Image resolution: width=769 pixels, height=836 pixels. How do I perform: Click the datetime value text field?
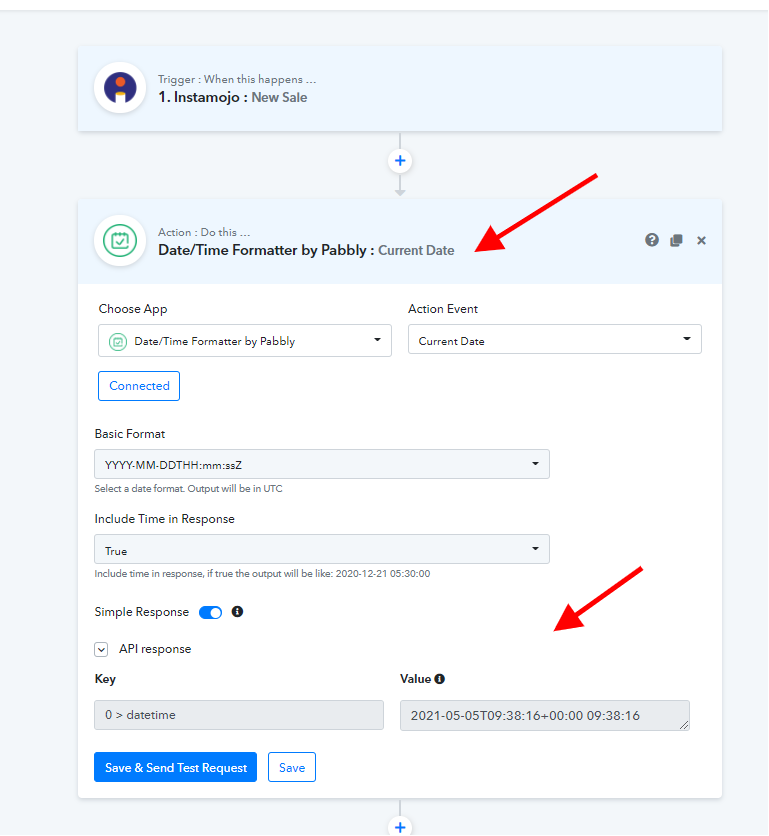pos(544,716)
